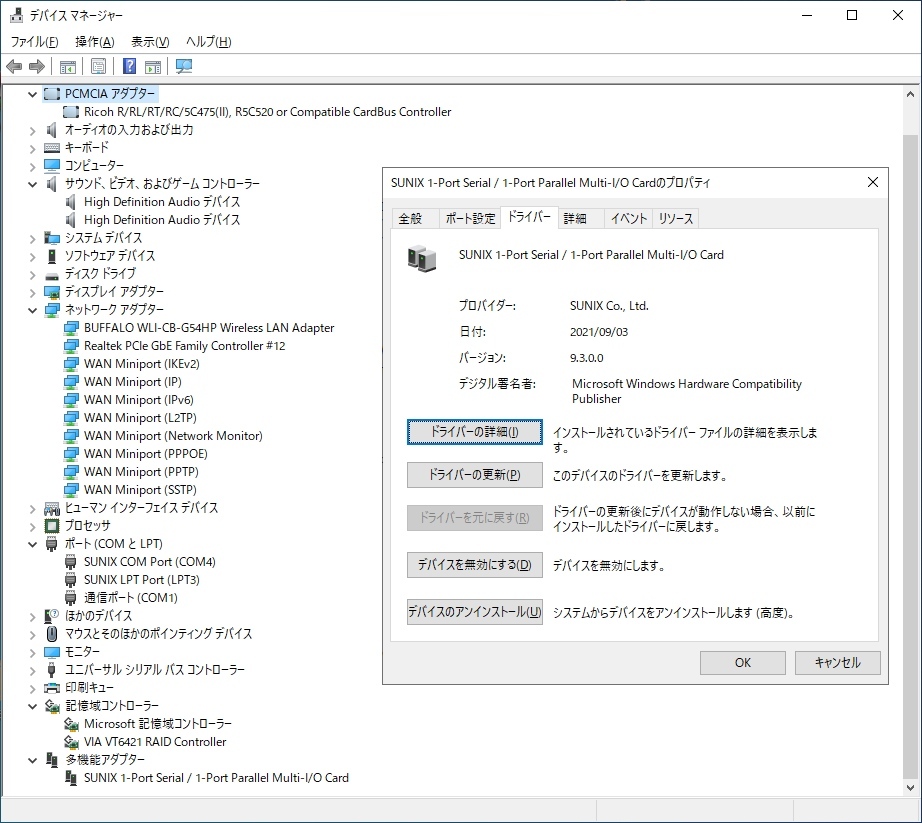This screenshot has width=922, height=823.
Task: Click the ドライバーの更新(P) button
Action: click(x=475, y=475)
